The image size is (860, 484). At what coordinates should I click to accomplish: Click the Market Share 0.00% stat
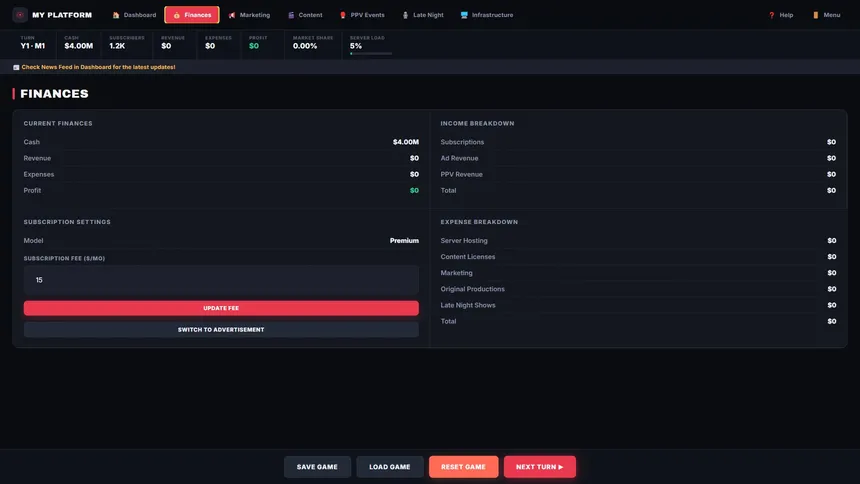pos(313,43)
